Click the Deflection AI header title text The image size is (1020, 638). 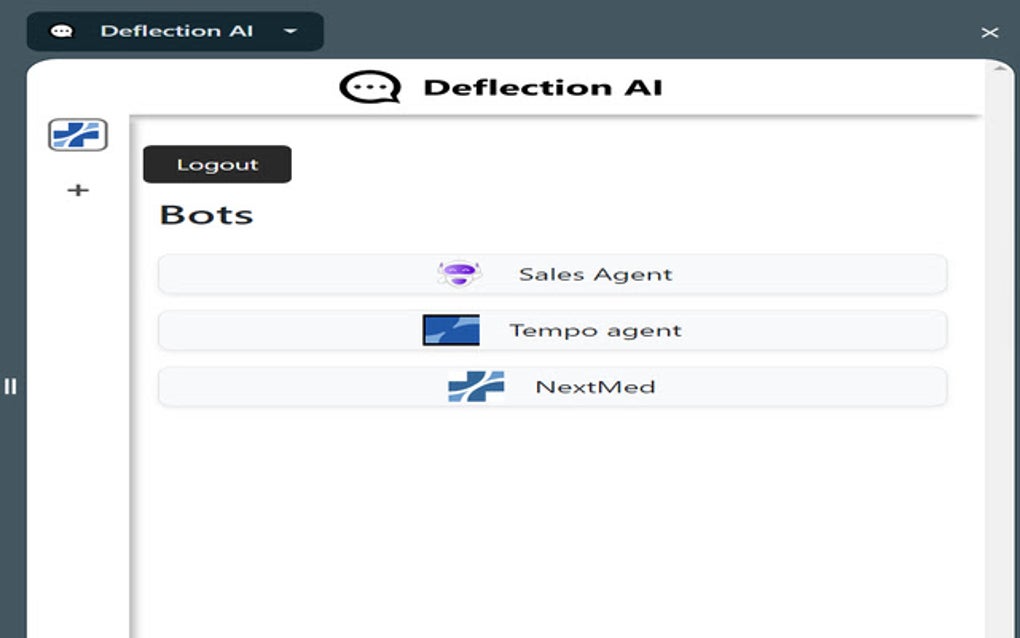point(542,87)
